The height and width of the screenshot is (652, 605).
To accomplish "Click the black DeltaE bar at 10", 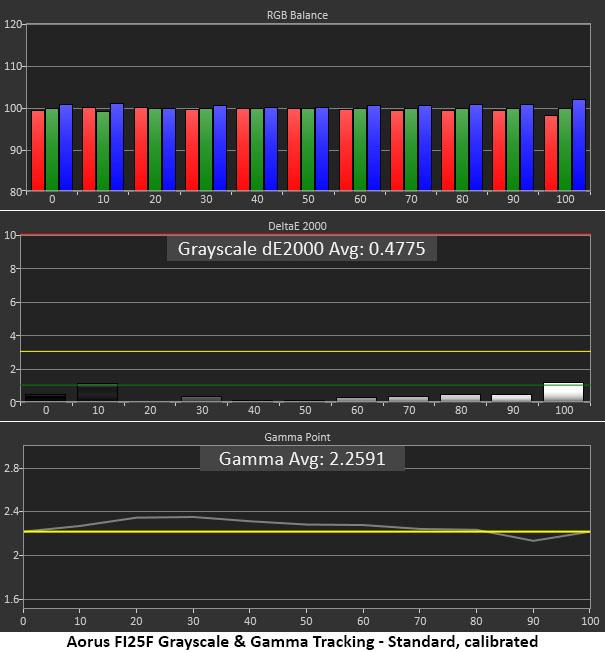I will click(x=98, y=392).
